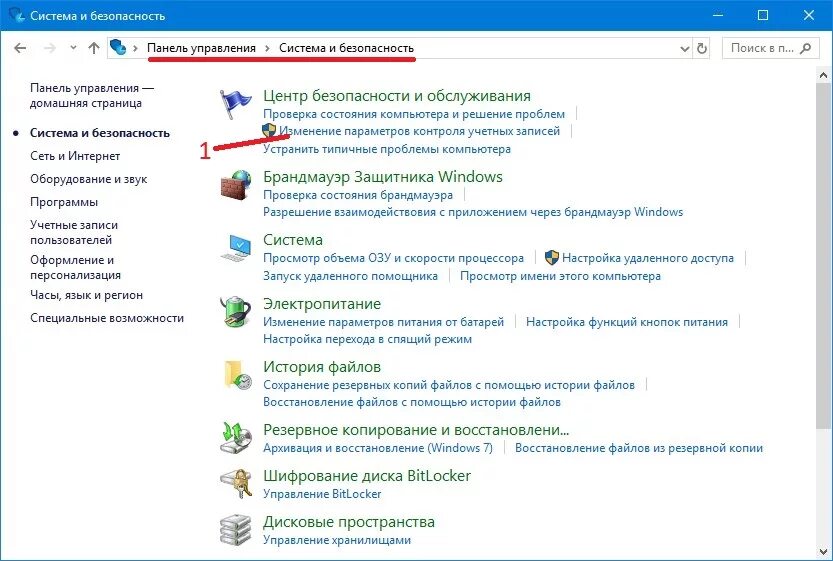
Task: Click the magnifier icon in search box
Action: tap(806, 48)
